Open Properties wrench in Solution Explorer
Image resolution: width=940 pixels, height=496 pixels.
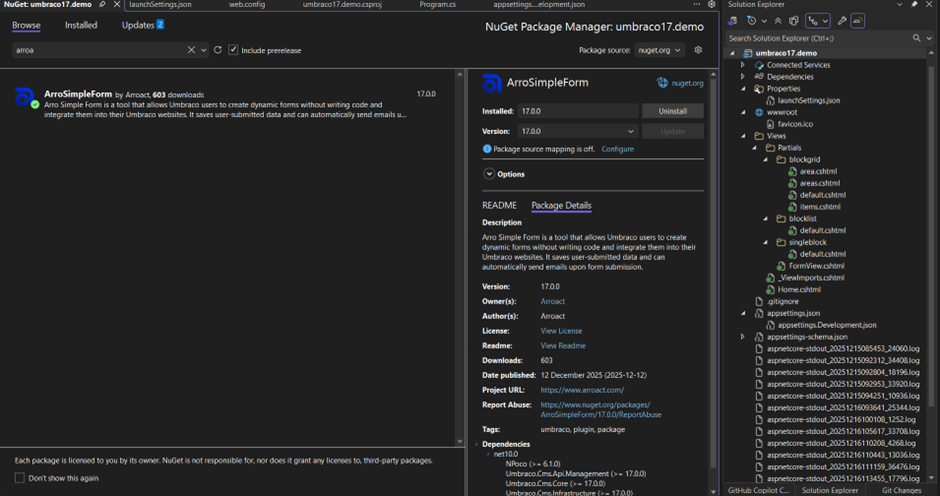point(842,21)
